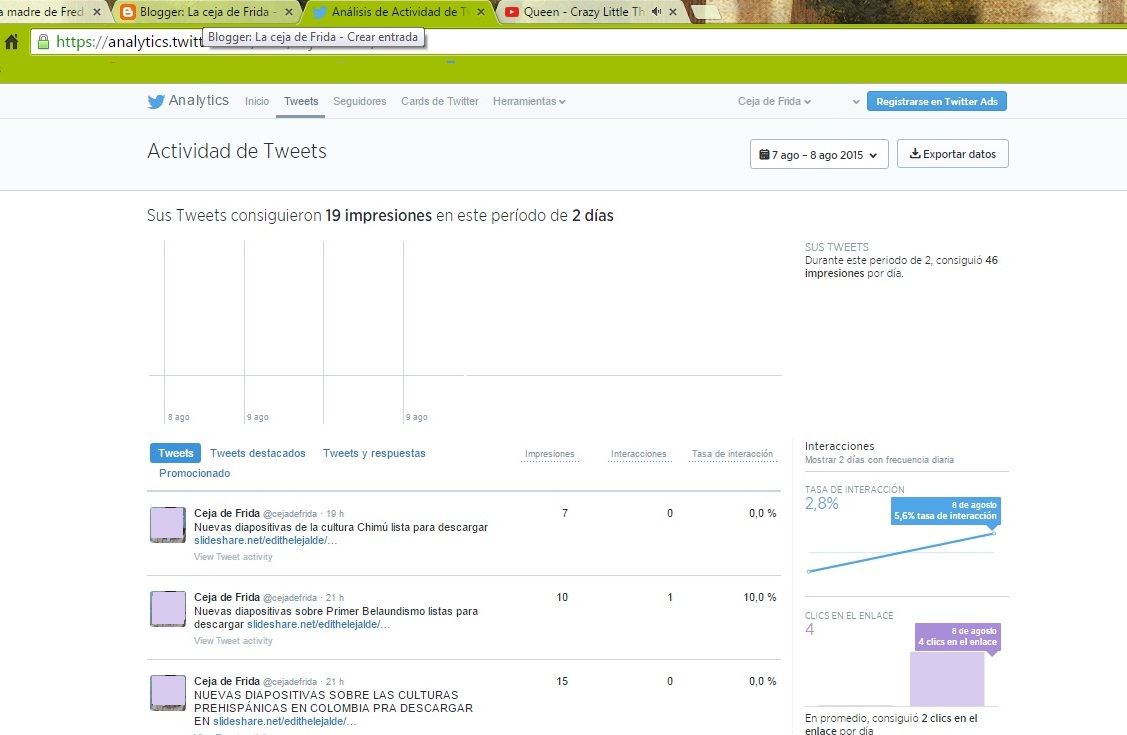Click the green padlock security icon
Viewport: 1127px width, 735px height.
click(43, 42)
